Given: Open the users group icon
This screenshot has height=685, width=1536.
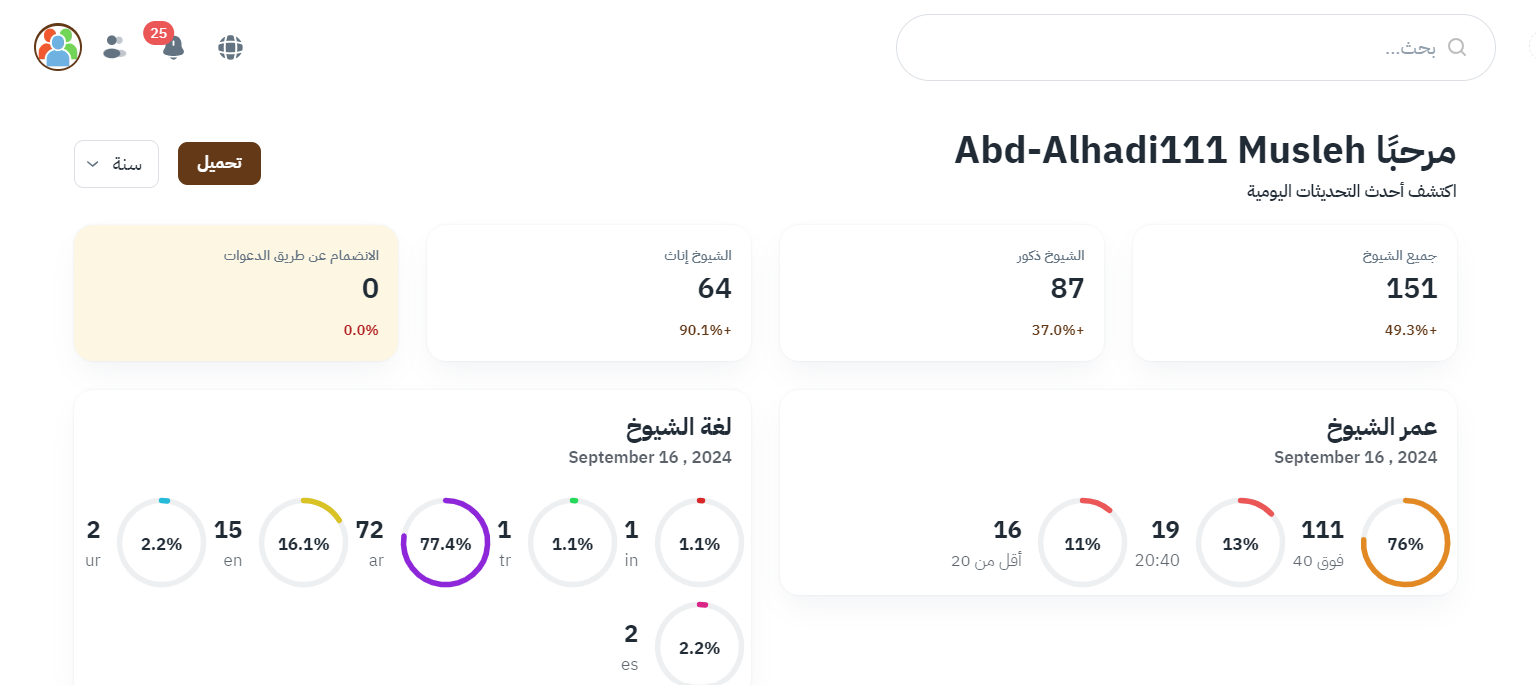Looking at the screenshot, I should (x=115, y=47).
